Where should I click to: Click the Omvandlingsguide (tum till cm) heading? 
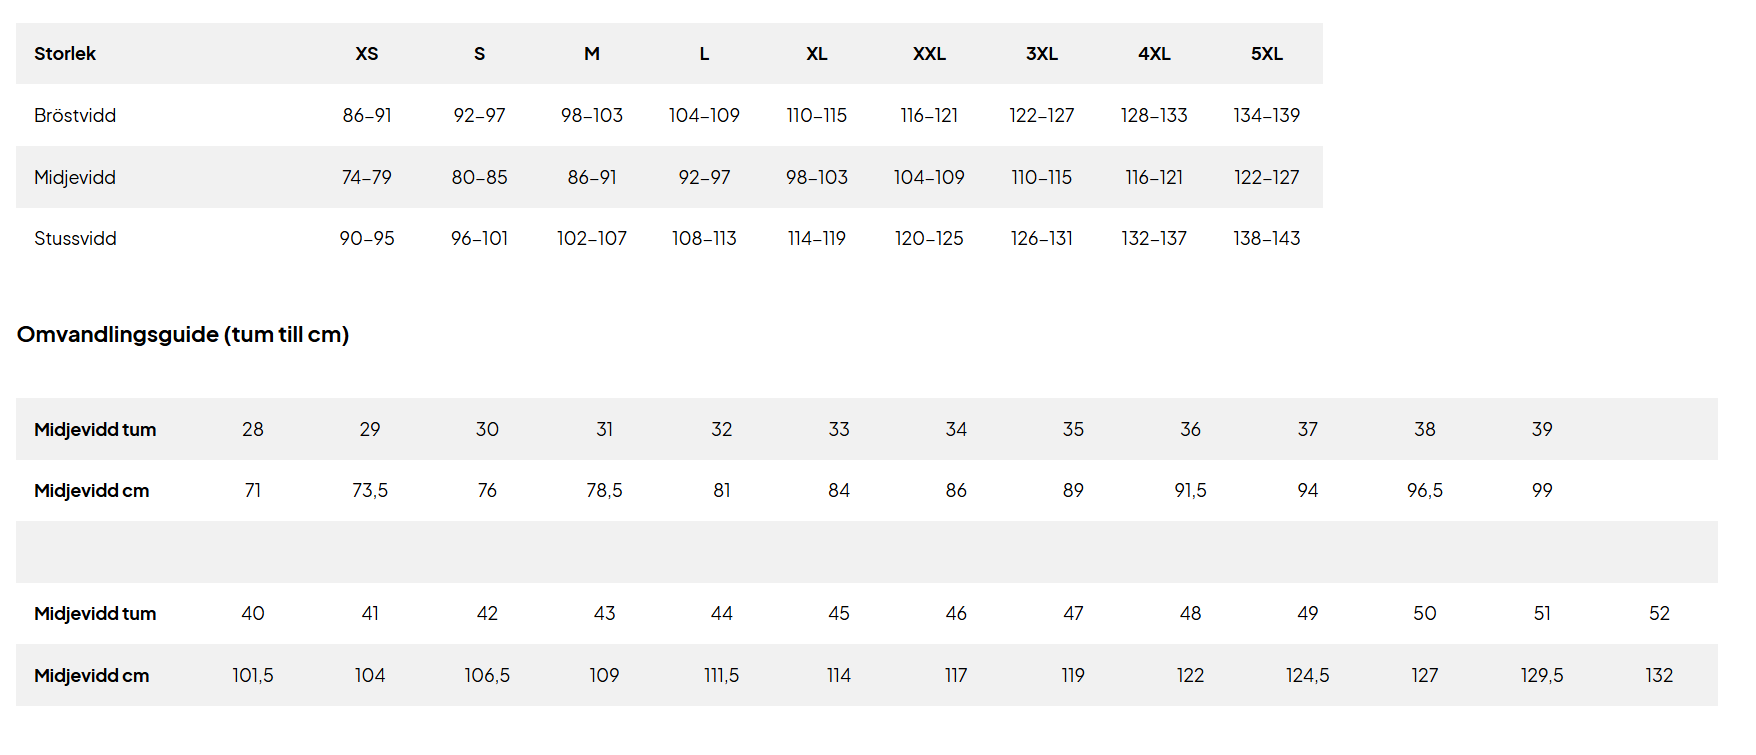coord(183,335)
